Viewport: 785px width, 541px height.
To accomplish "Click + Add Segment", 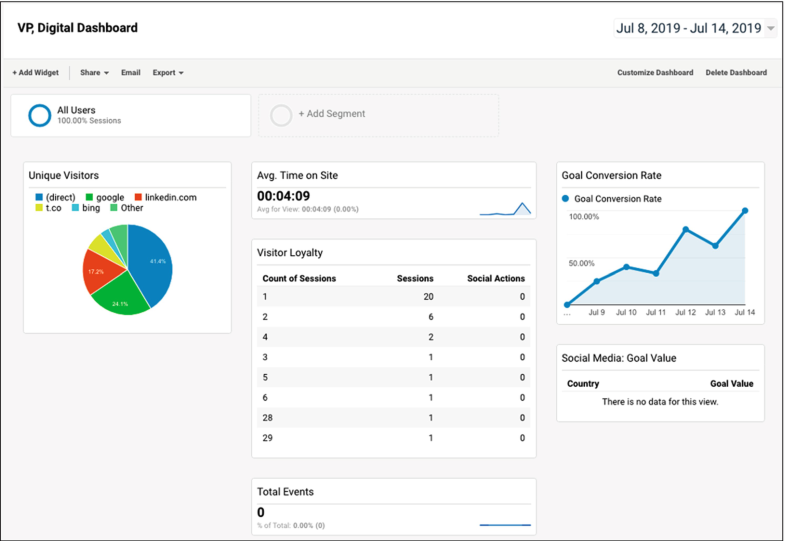I will [332, 114].
